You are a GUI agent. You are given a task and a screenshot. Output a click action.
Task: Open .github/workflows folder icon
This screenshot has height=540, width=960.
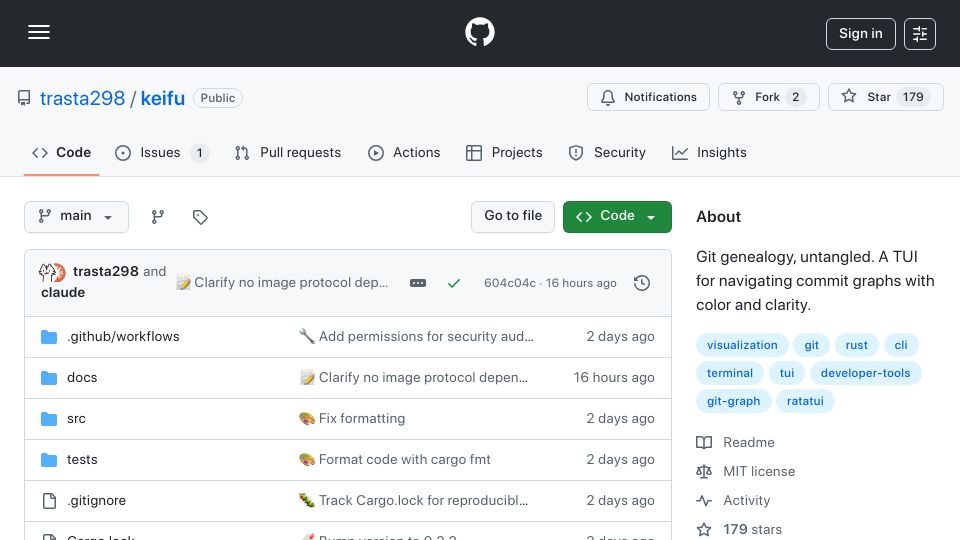[x=49, y=337]
